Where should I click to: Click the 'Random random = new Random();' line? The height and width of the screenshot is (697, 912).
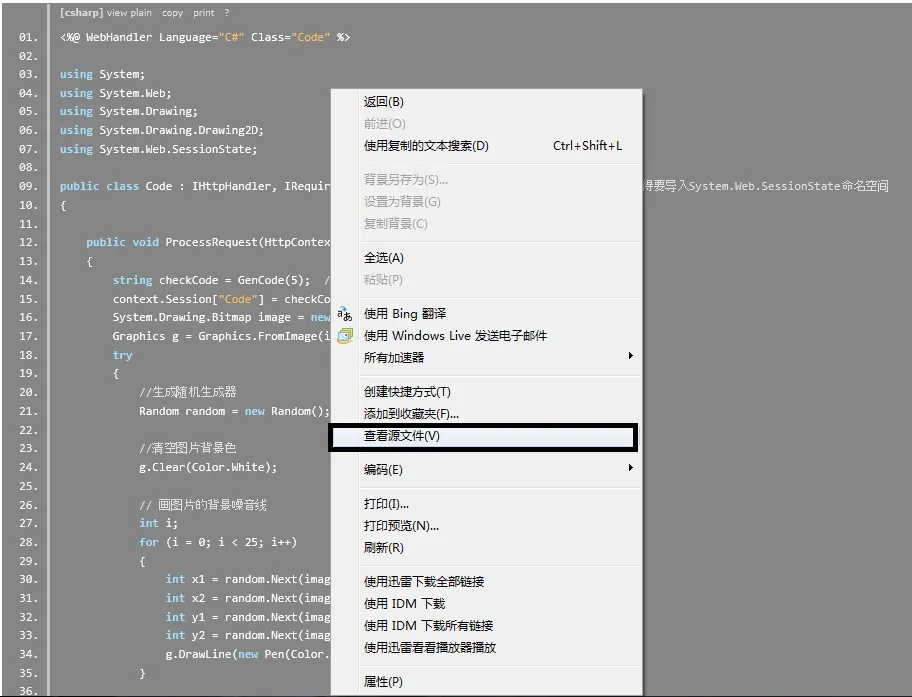tap(234, 411)
